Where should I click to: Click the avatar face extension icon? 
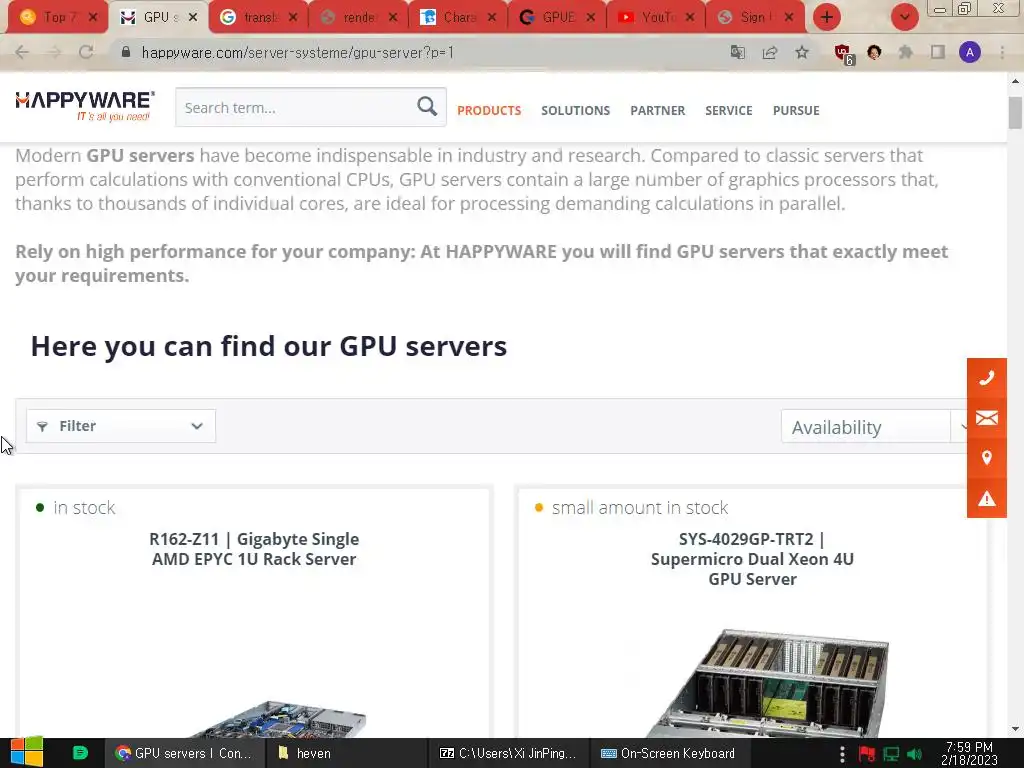tap(874, 52)
